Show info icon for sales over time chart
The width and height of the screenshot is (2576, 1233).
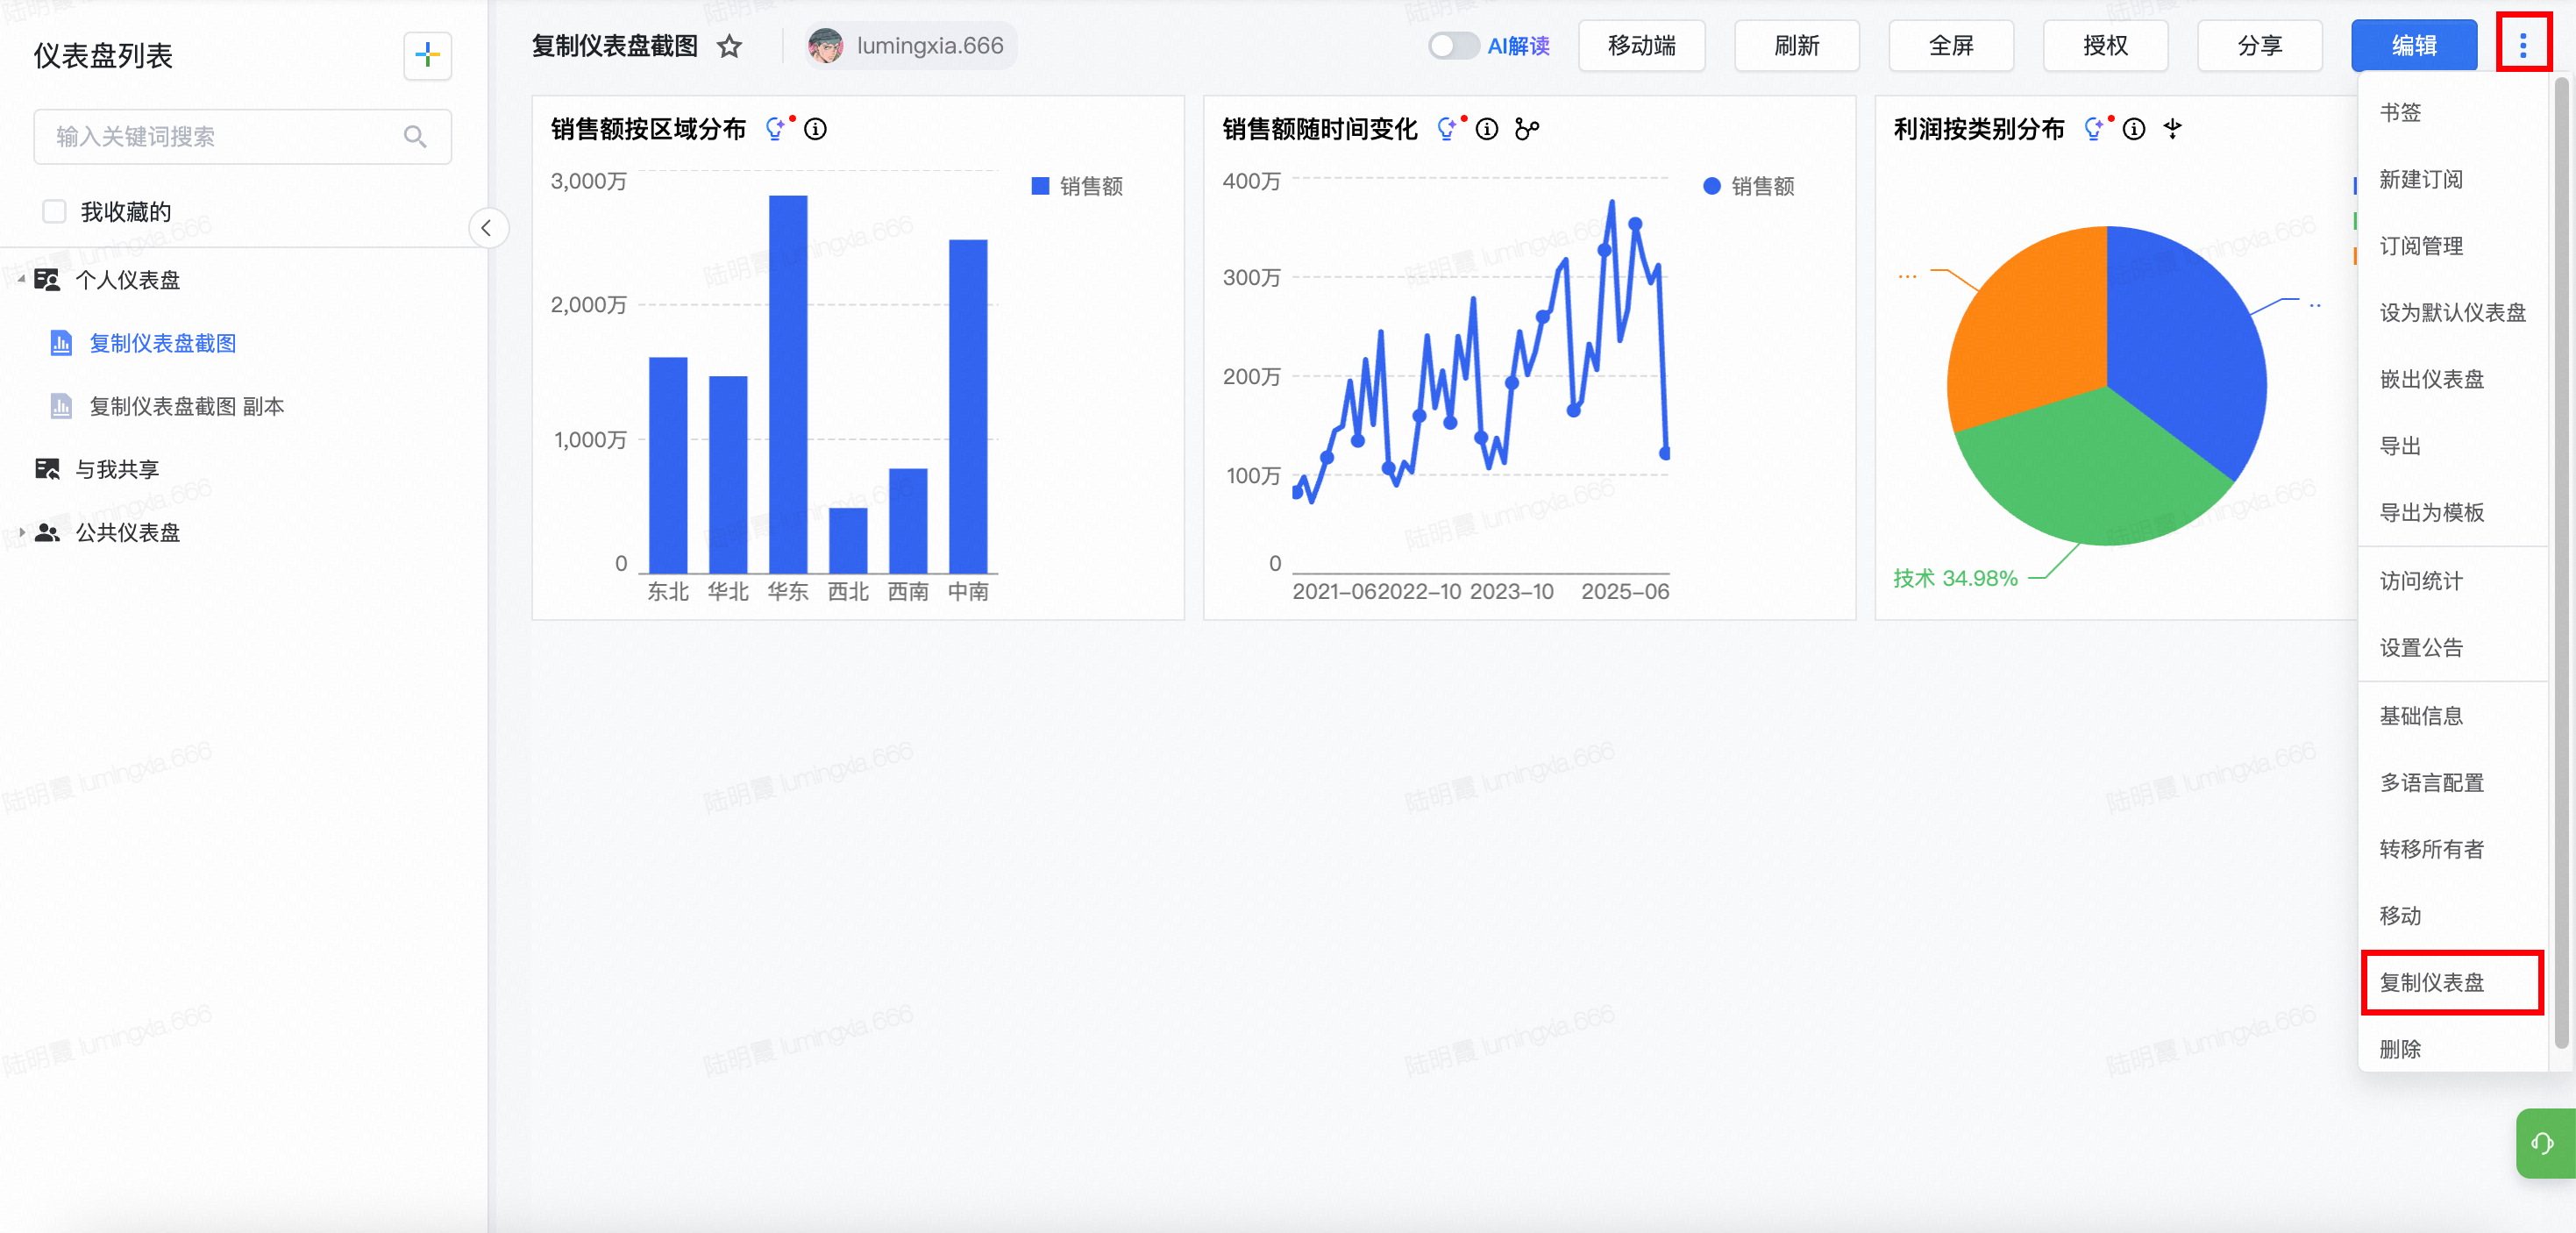(x=1487, y=129)
